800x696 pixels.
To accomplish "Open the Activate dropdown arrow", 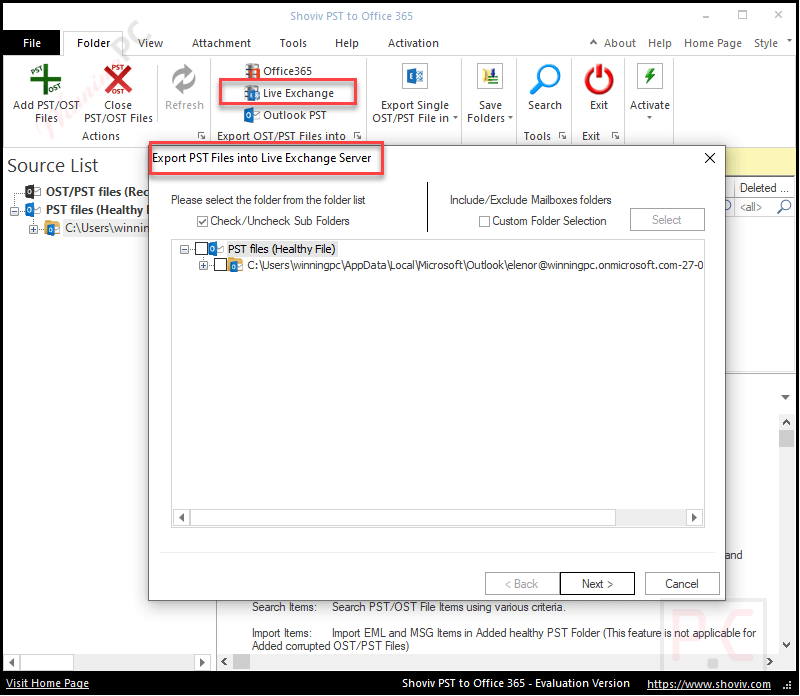I will coord(649,118).
